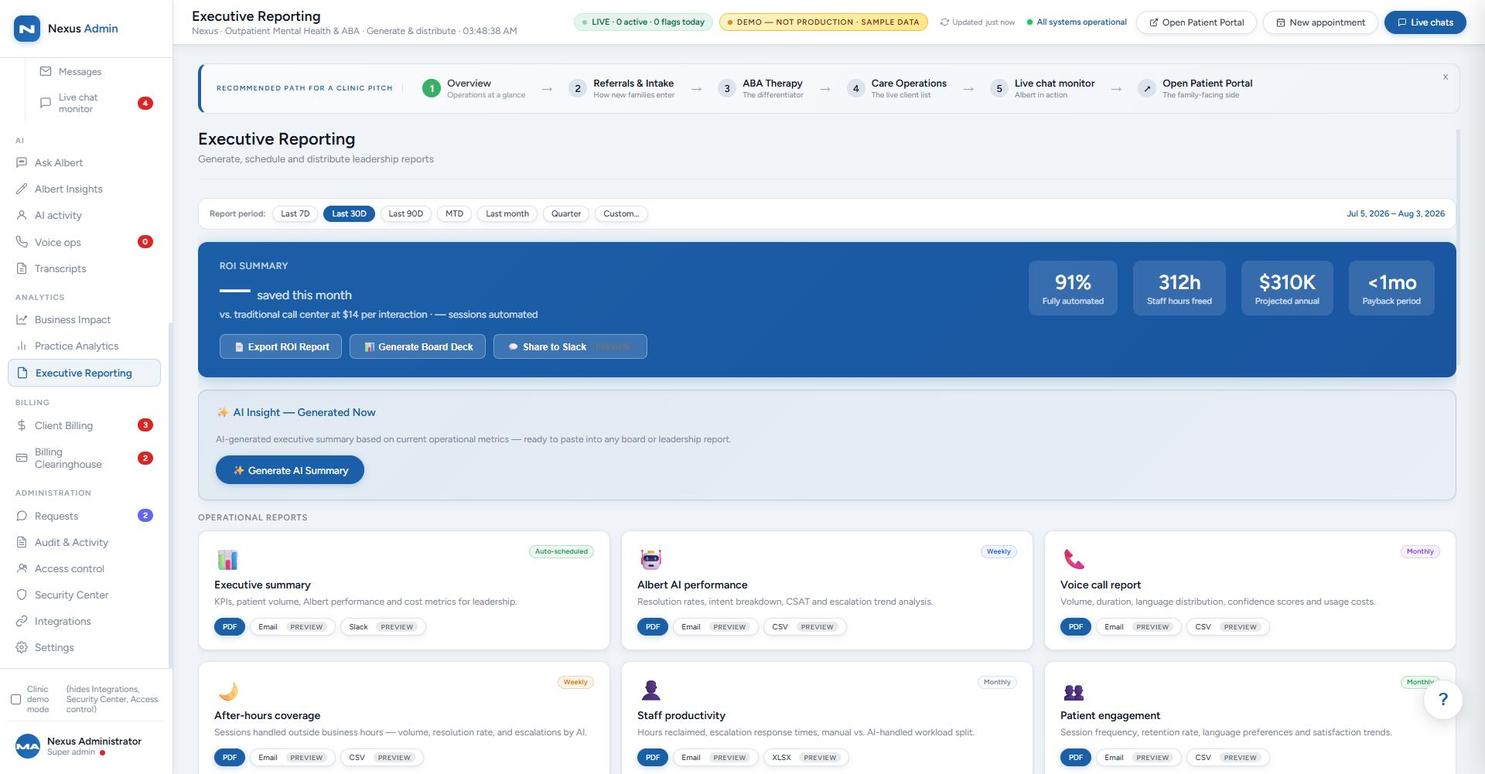Click the Client Billing dollar icon
This screenshot has width=1485, height=774.
point(22,426)
